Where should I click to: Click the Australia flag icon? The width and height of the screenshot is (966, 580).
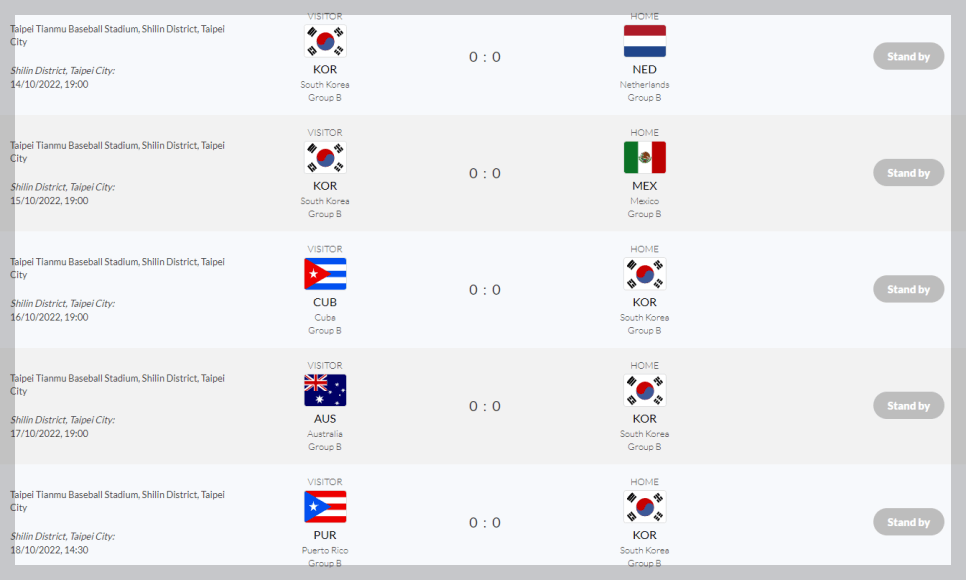(x=324, y=390)
